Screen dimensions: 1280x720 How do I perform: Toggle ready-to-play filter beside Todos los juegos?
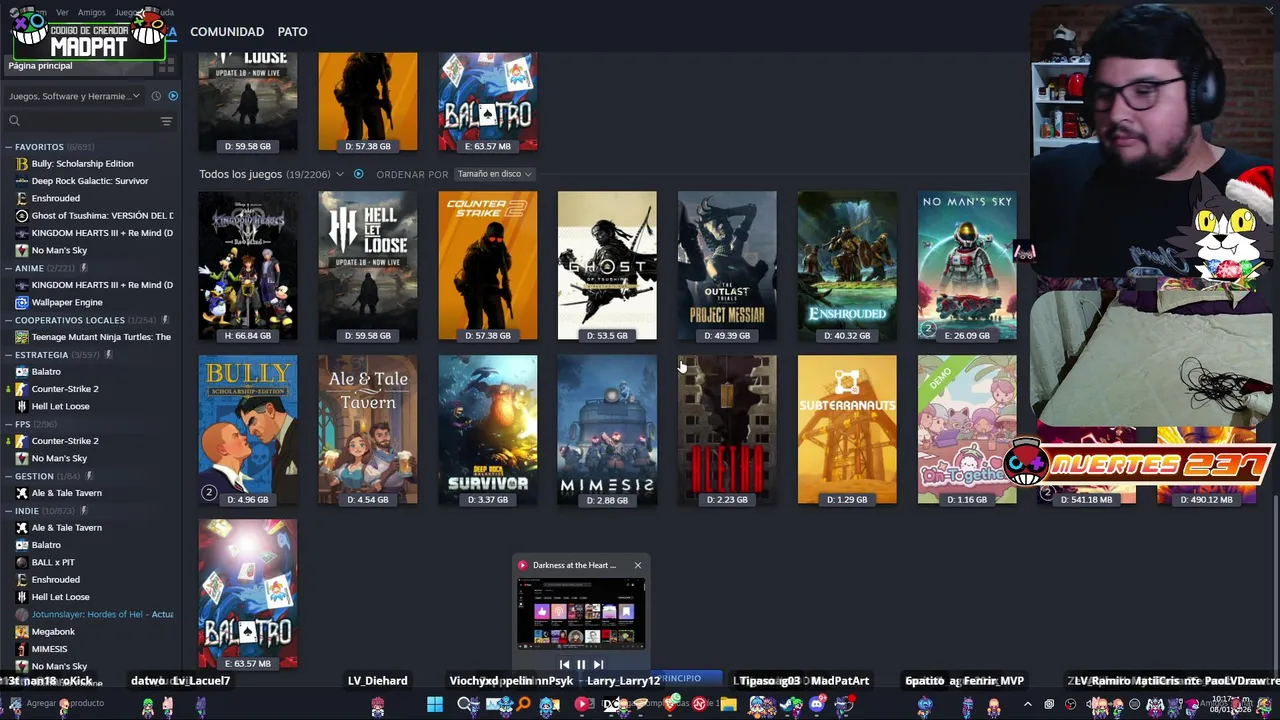(358, 174)
